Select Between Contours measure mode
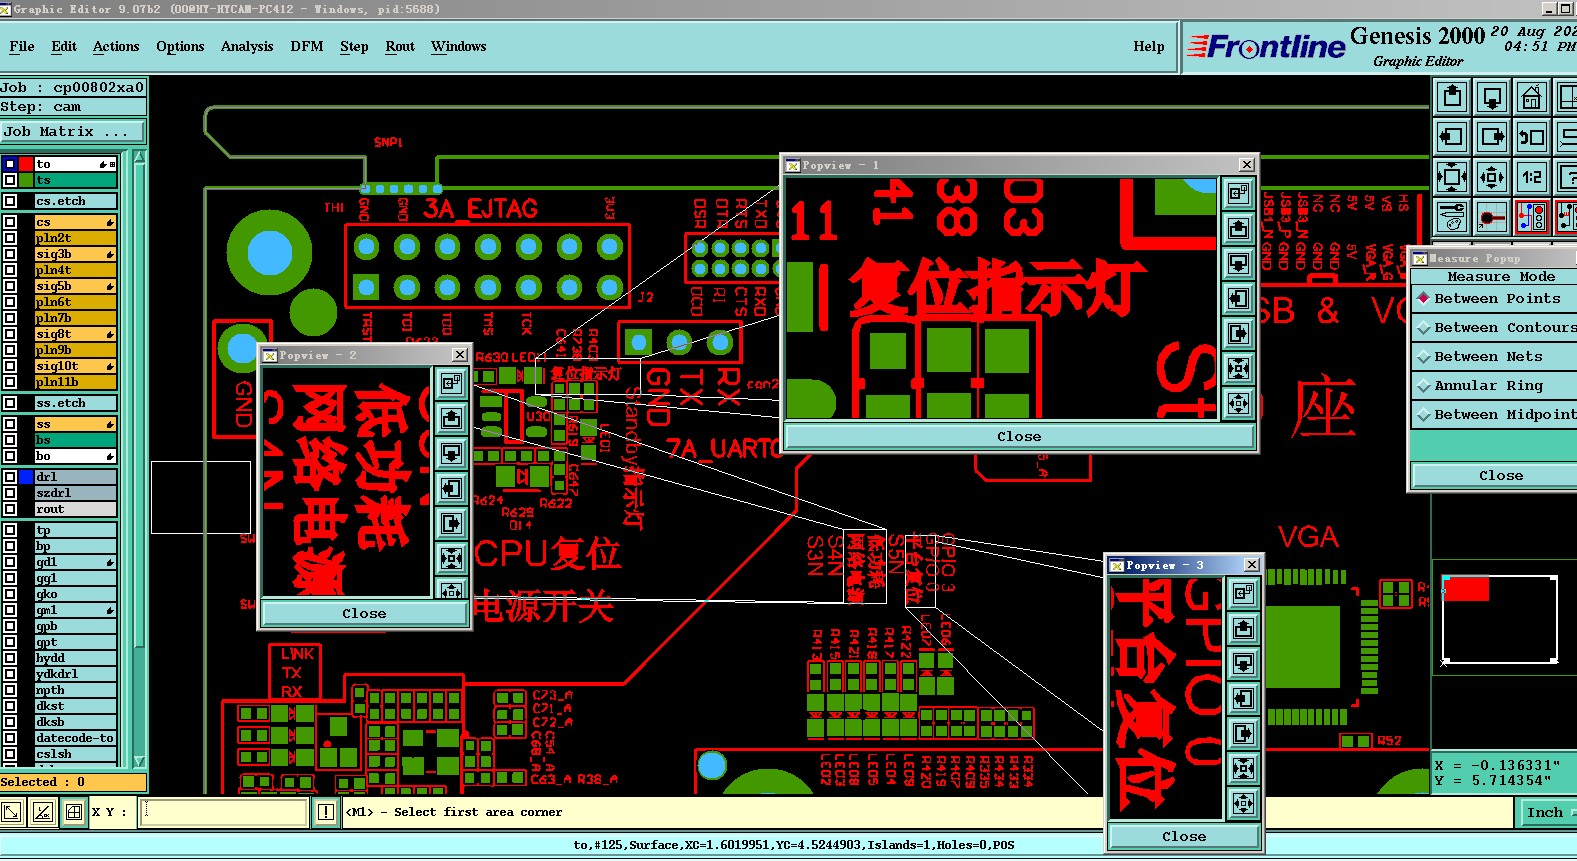Viewport: 1577px width, 861px height. click(x=1496, y=327)
